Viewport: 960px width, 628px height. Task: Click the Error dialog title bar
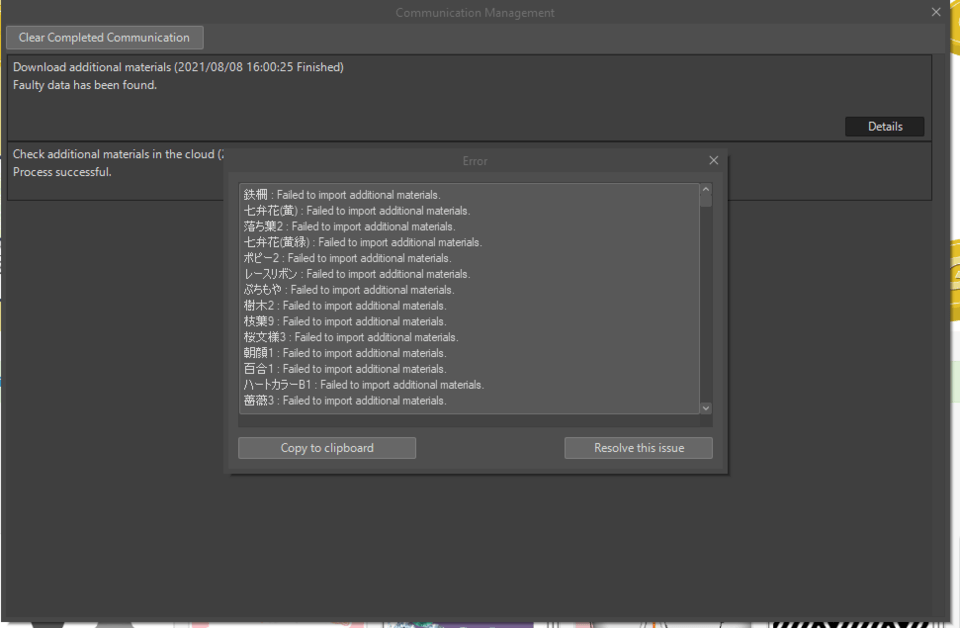[x=474, y=161]
